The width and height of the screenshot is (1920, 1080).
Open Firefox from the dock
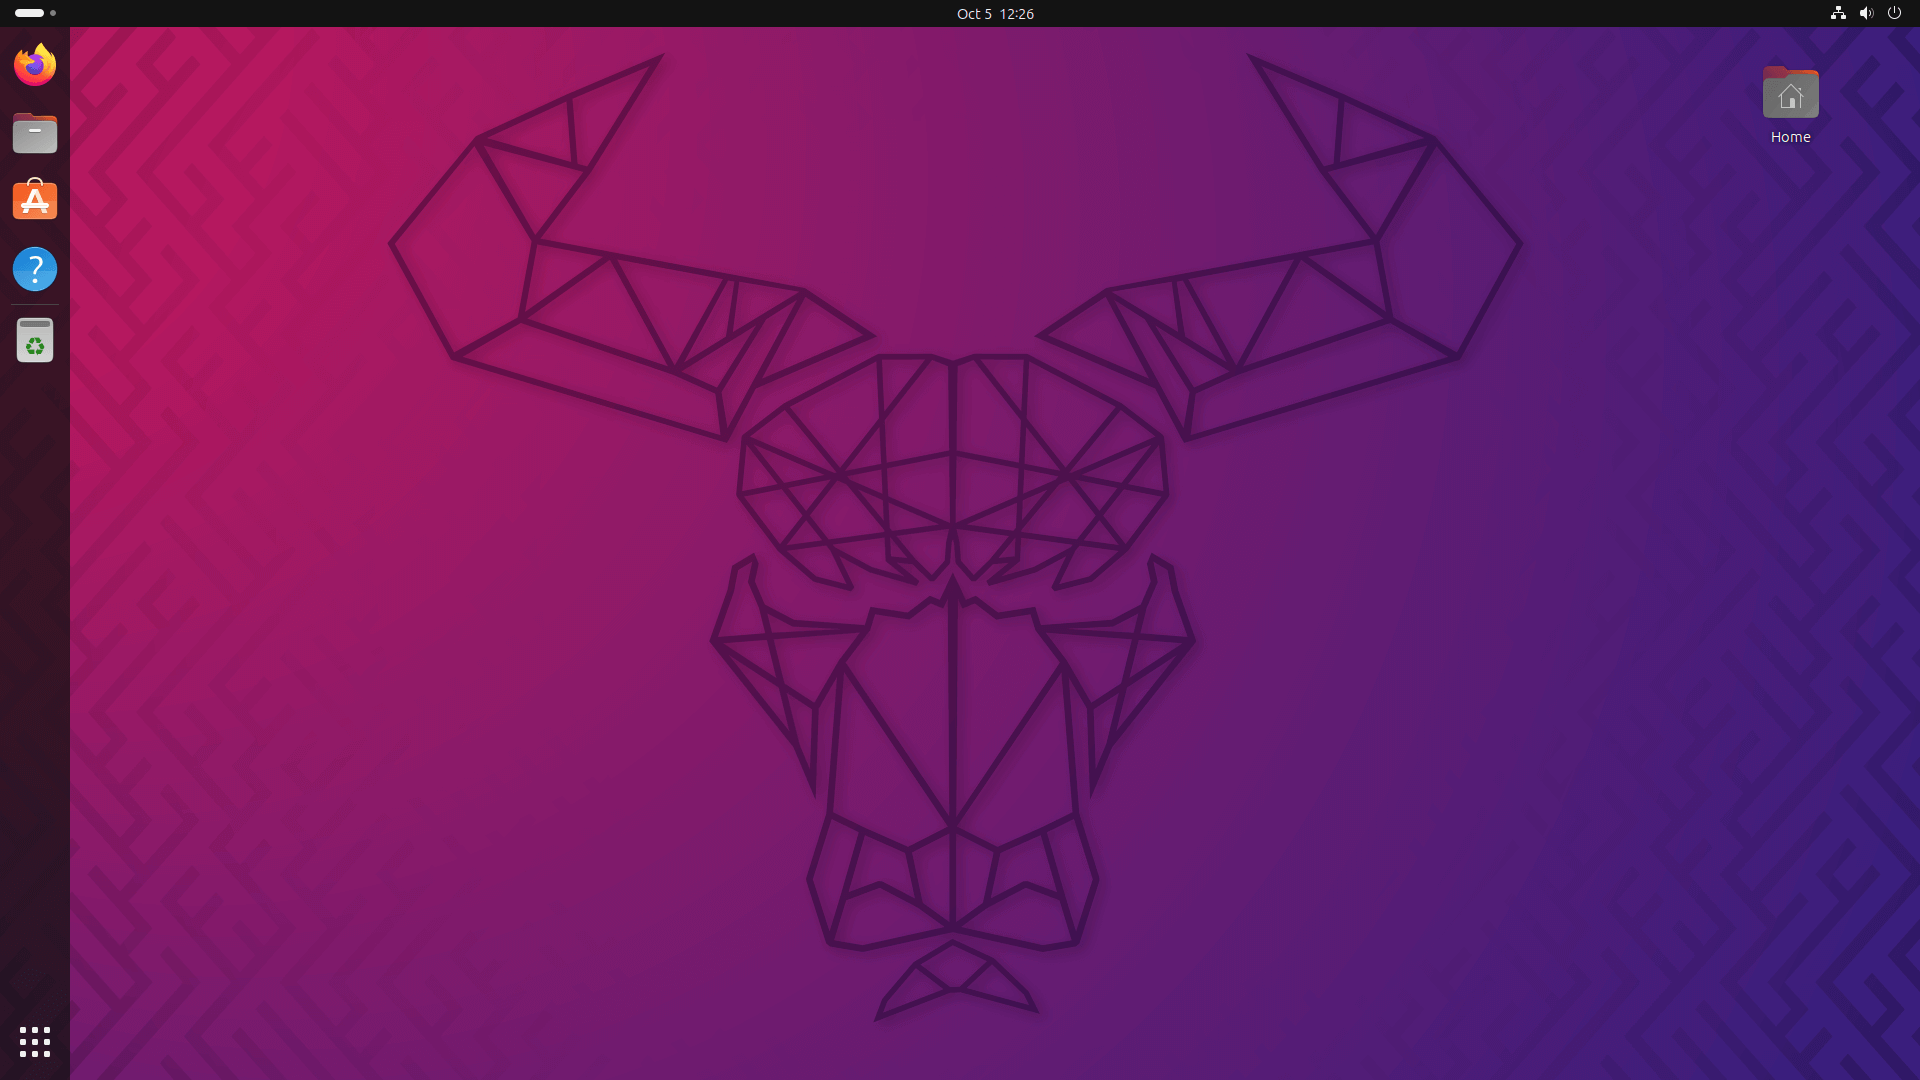35,63
